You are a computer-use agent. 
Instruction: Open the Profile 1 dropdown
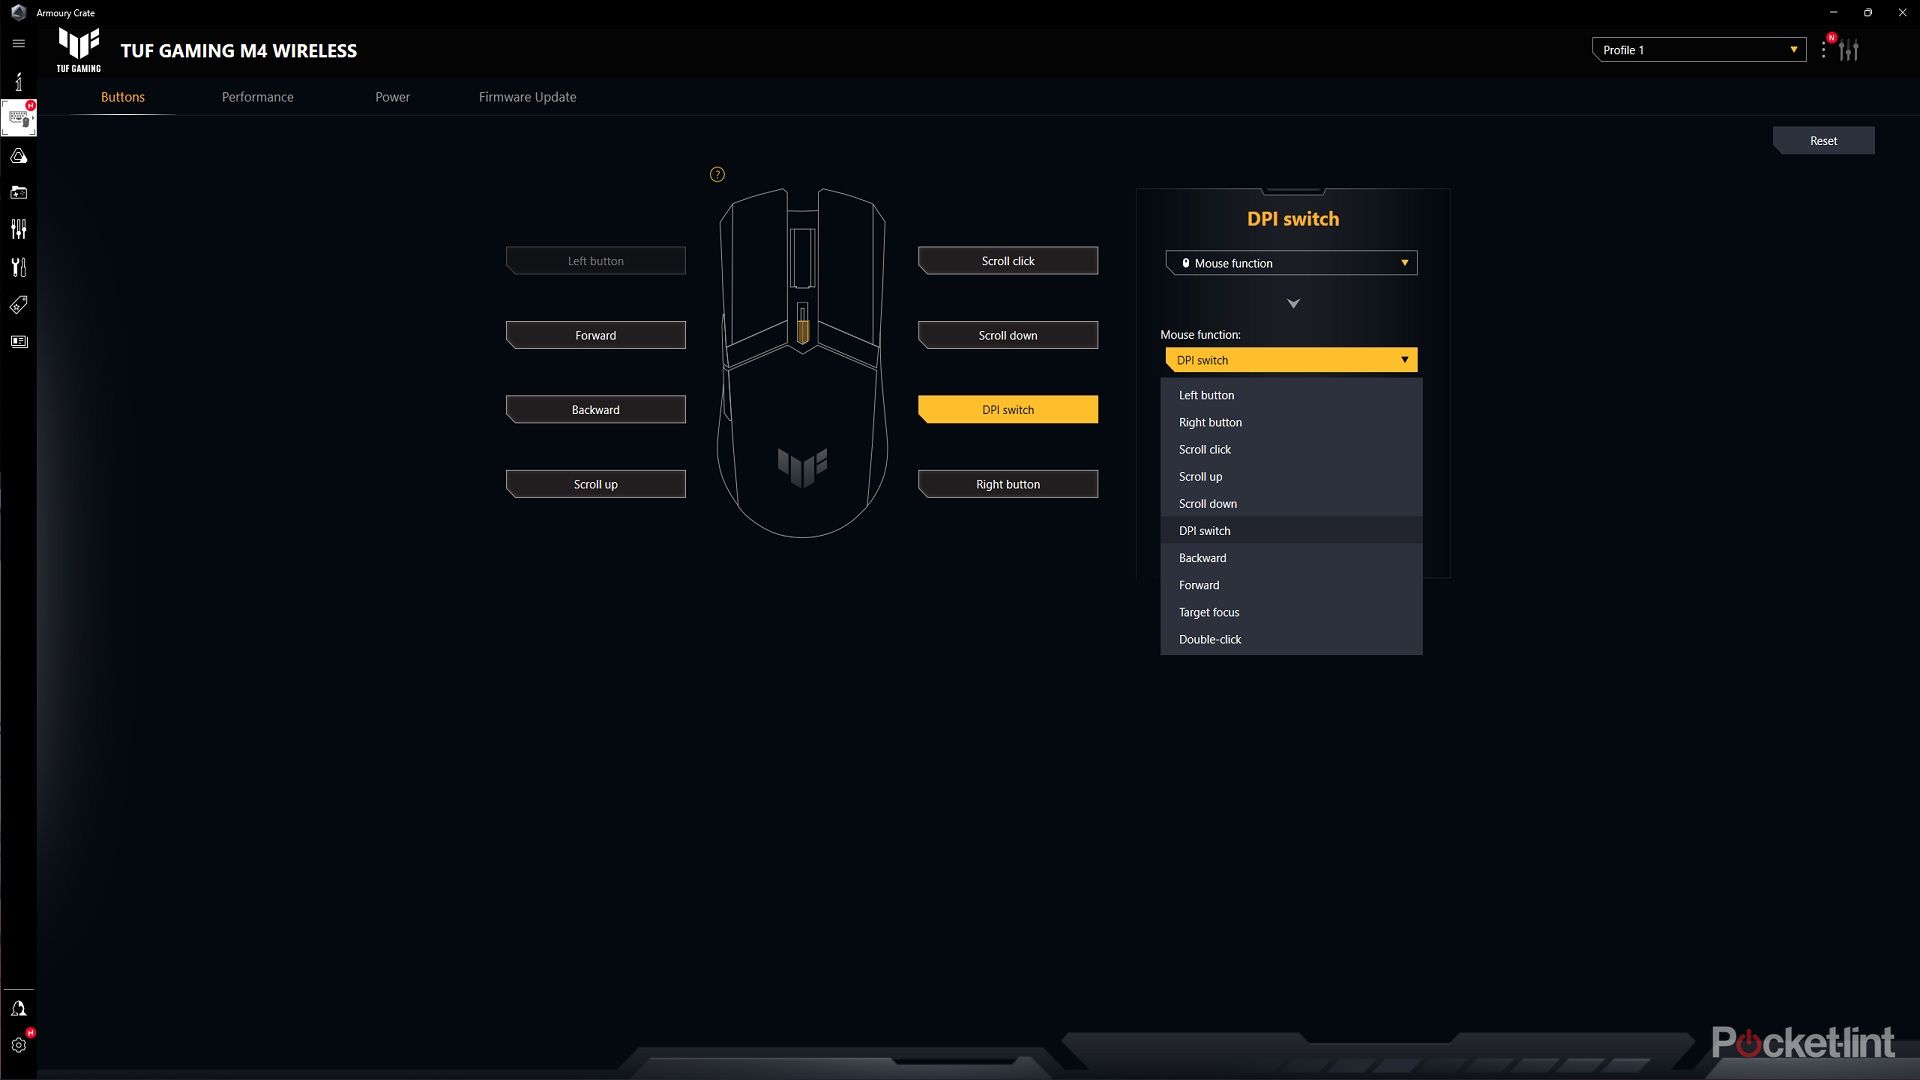(1699, 50)
